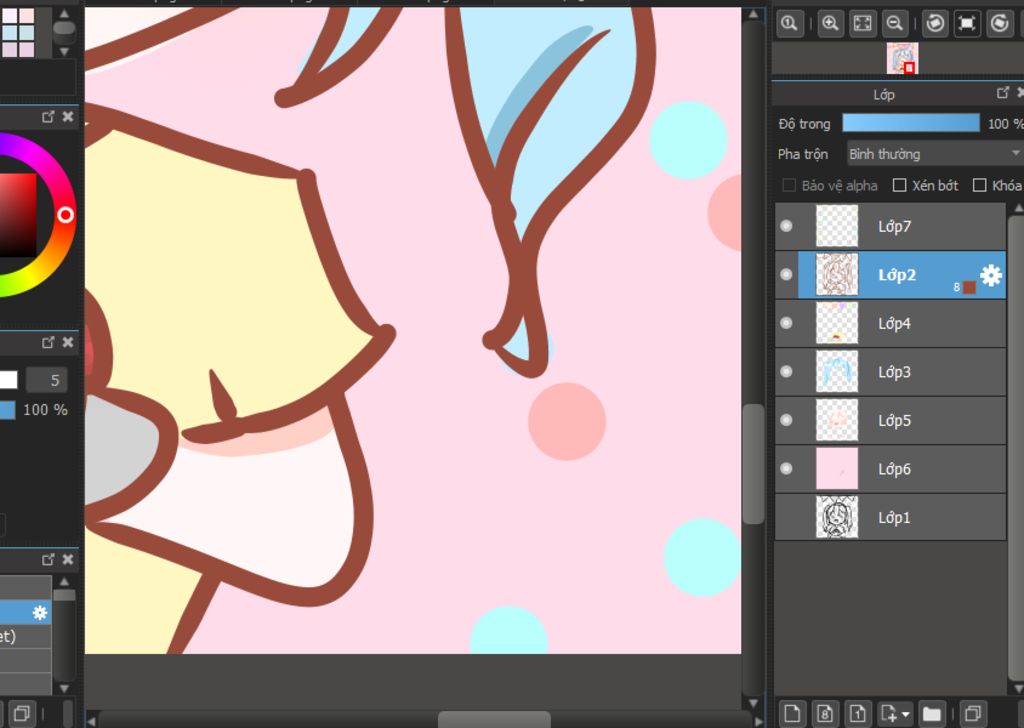Open the Pha trộn blending dropdown
The image size is (1024, 728).
934,154
